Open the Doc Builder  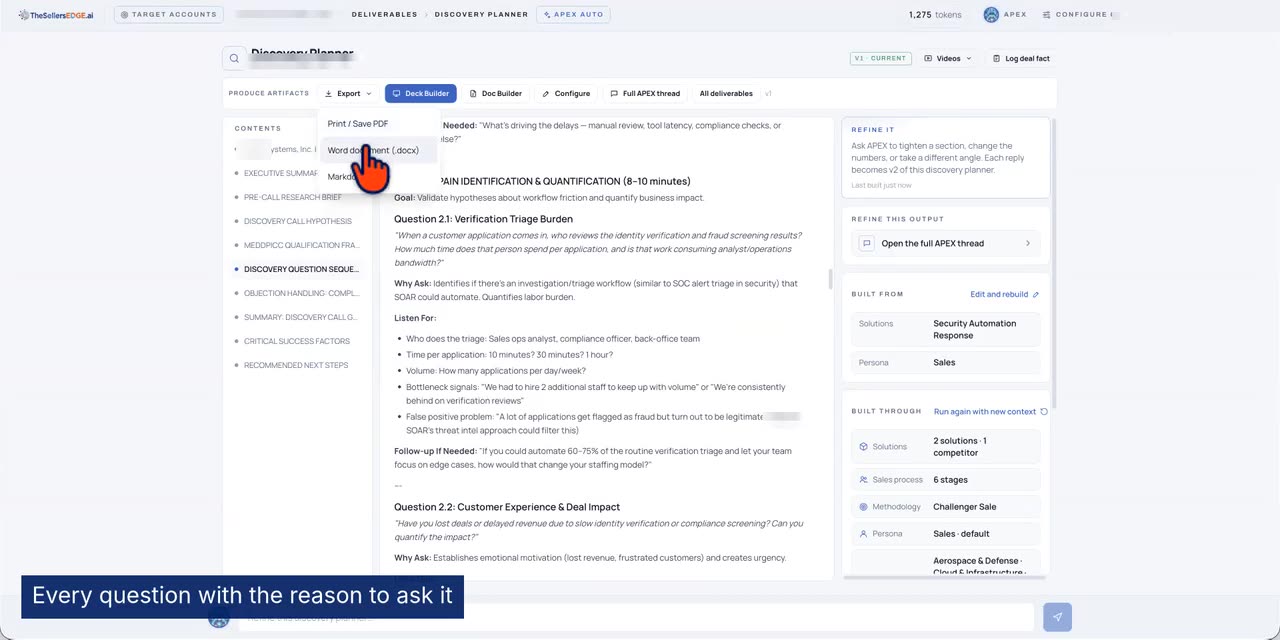[496, 94]
